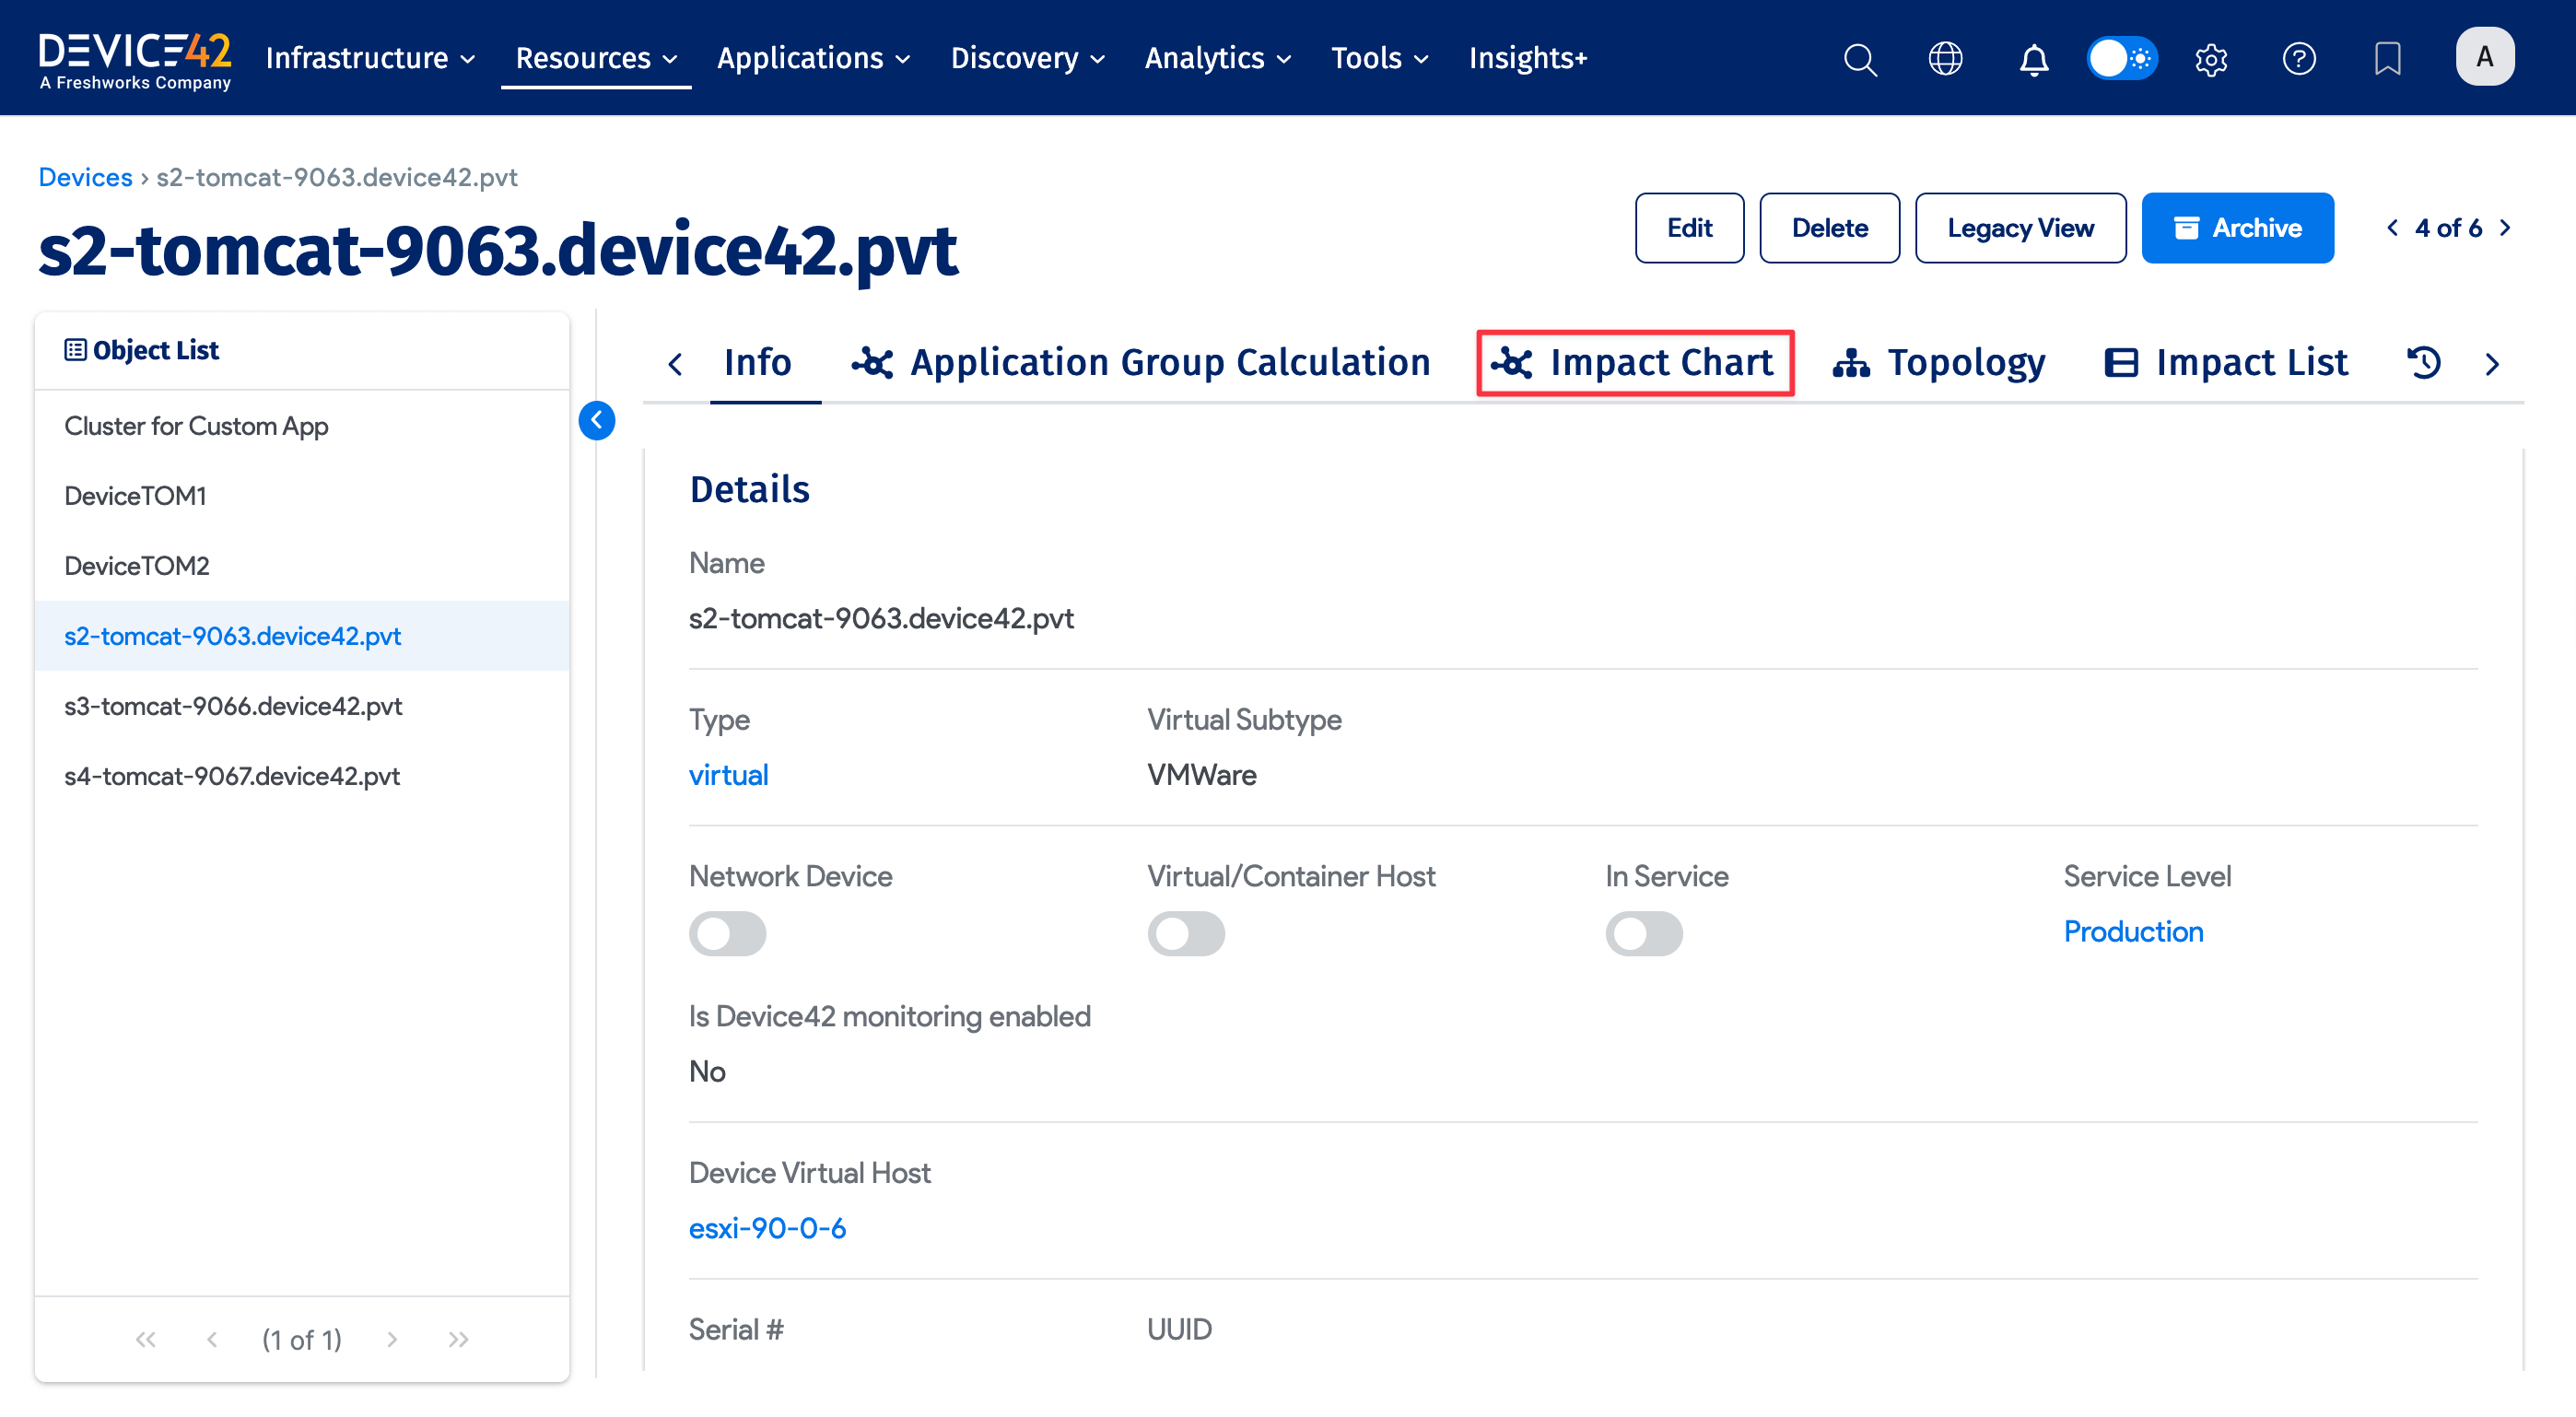Turn on the In Service toggle
This screenshot has width=2576, height=1417.
(1643, 933)
